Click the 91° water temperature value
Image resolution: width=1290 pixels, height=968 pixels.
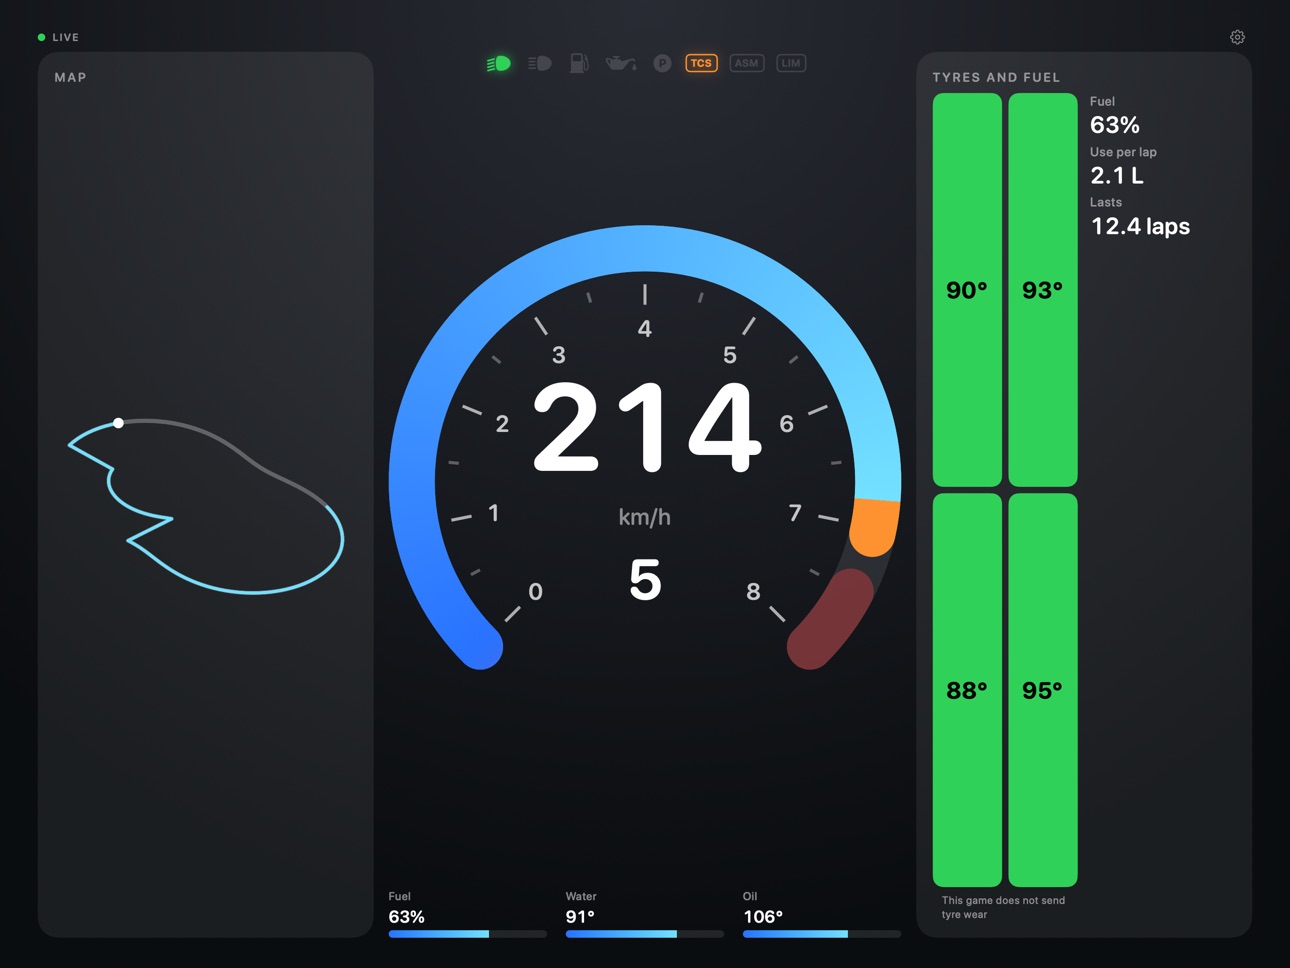580,917
